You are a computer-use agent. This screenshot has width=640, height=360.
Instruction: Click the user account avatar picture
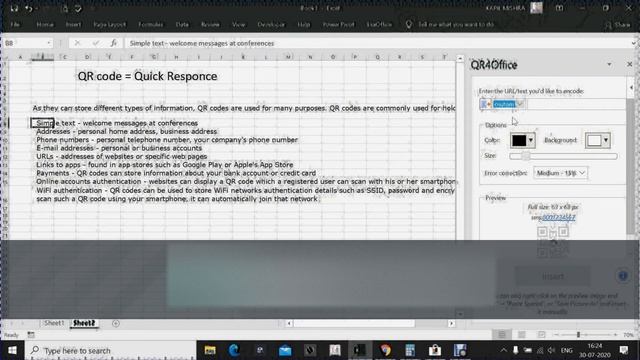(536, 8)
